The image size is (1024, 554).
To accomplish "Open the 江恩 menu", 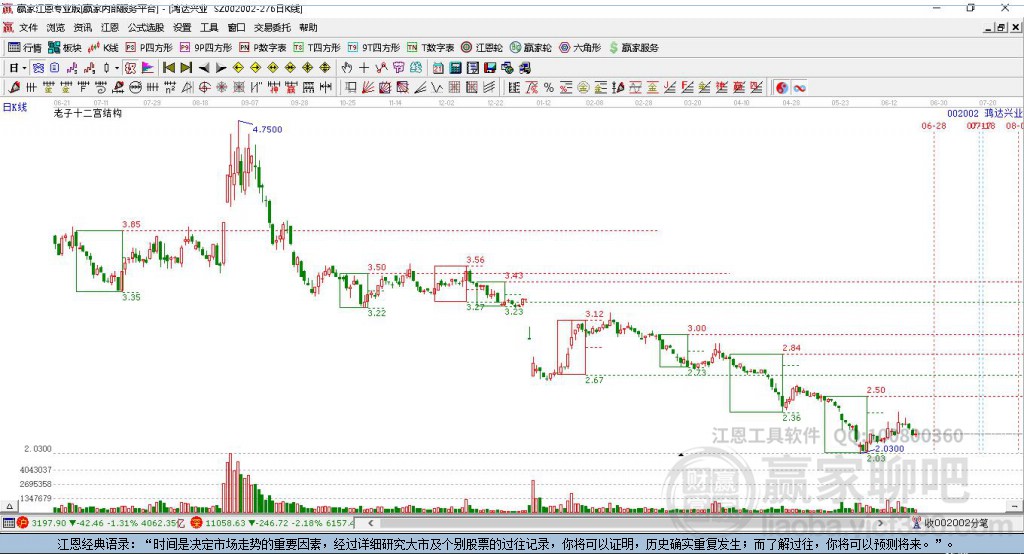I will pos(110,27).
